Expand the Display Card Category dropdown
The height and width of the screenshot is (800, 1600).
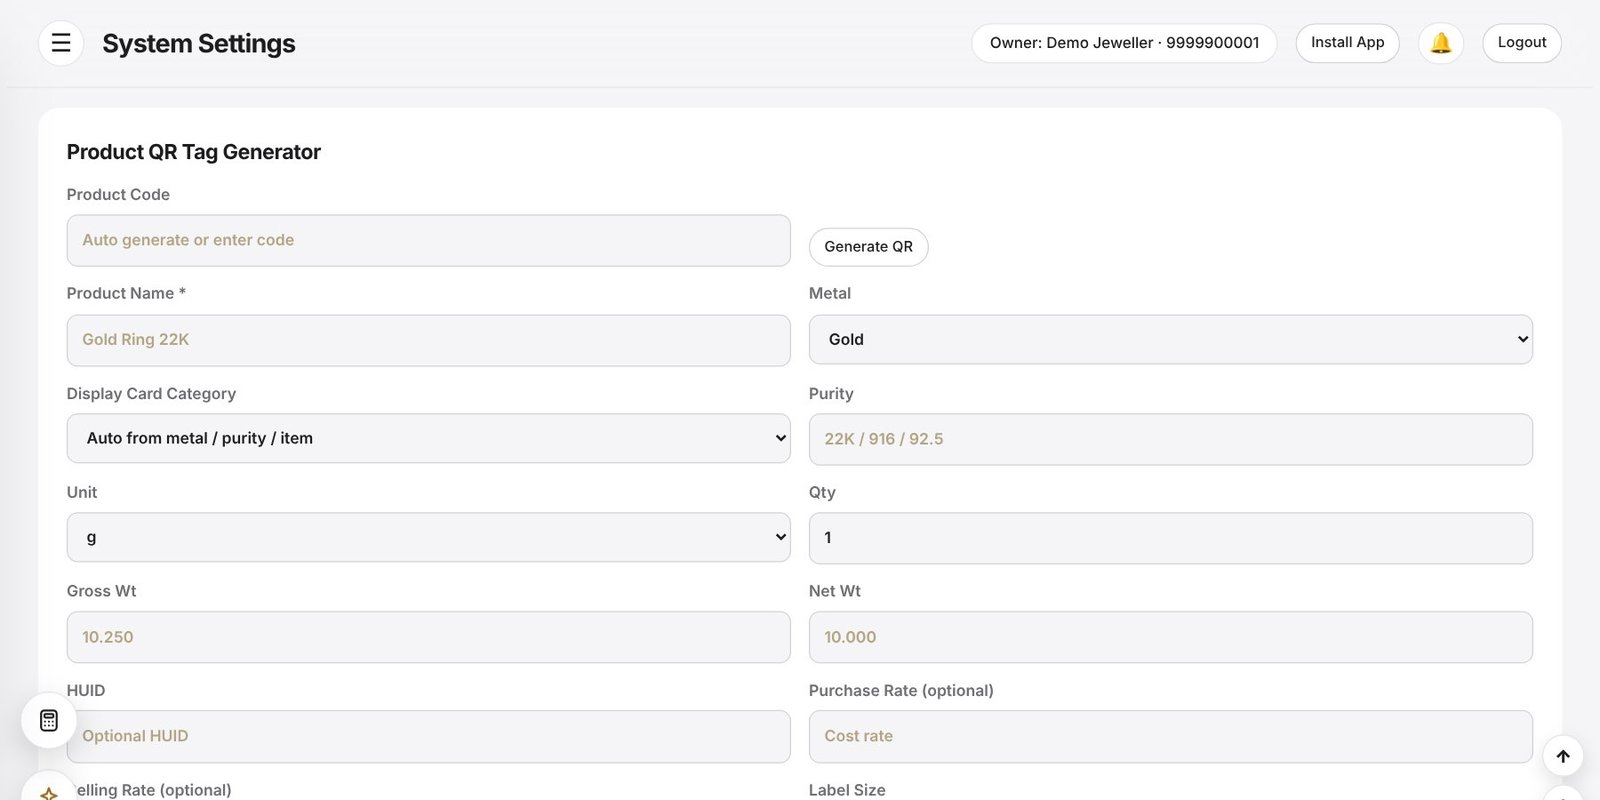point(428,438)
